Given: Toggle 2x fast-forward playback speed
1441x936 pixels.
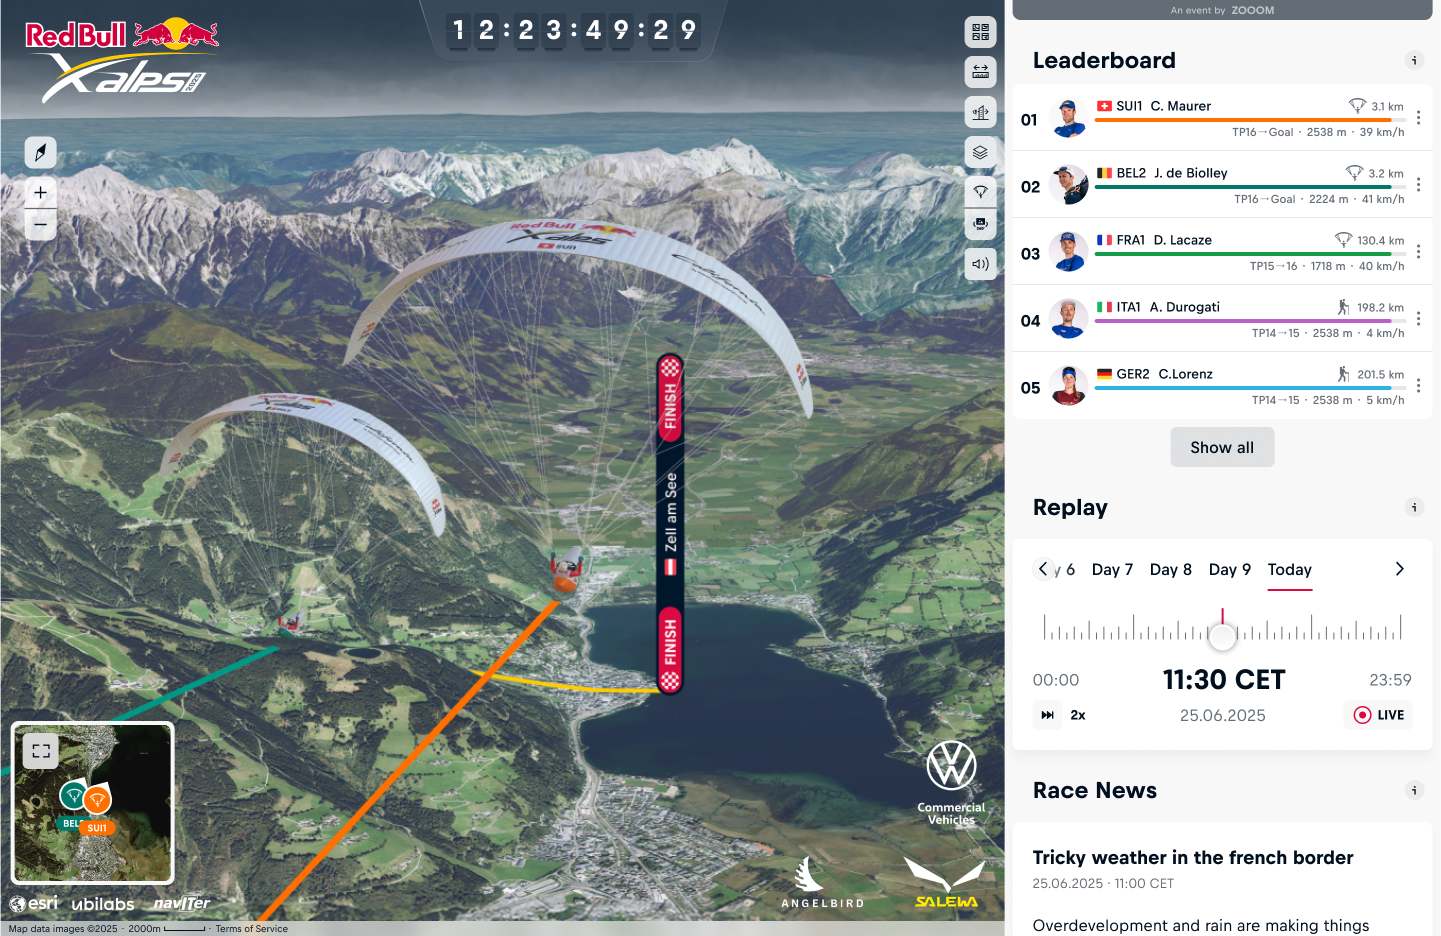Looking at the screenshot, I should [1062, 715].
